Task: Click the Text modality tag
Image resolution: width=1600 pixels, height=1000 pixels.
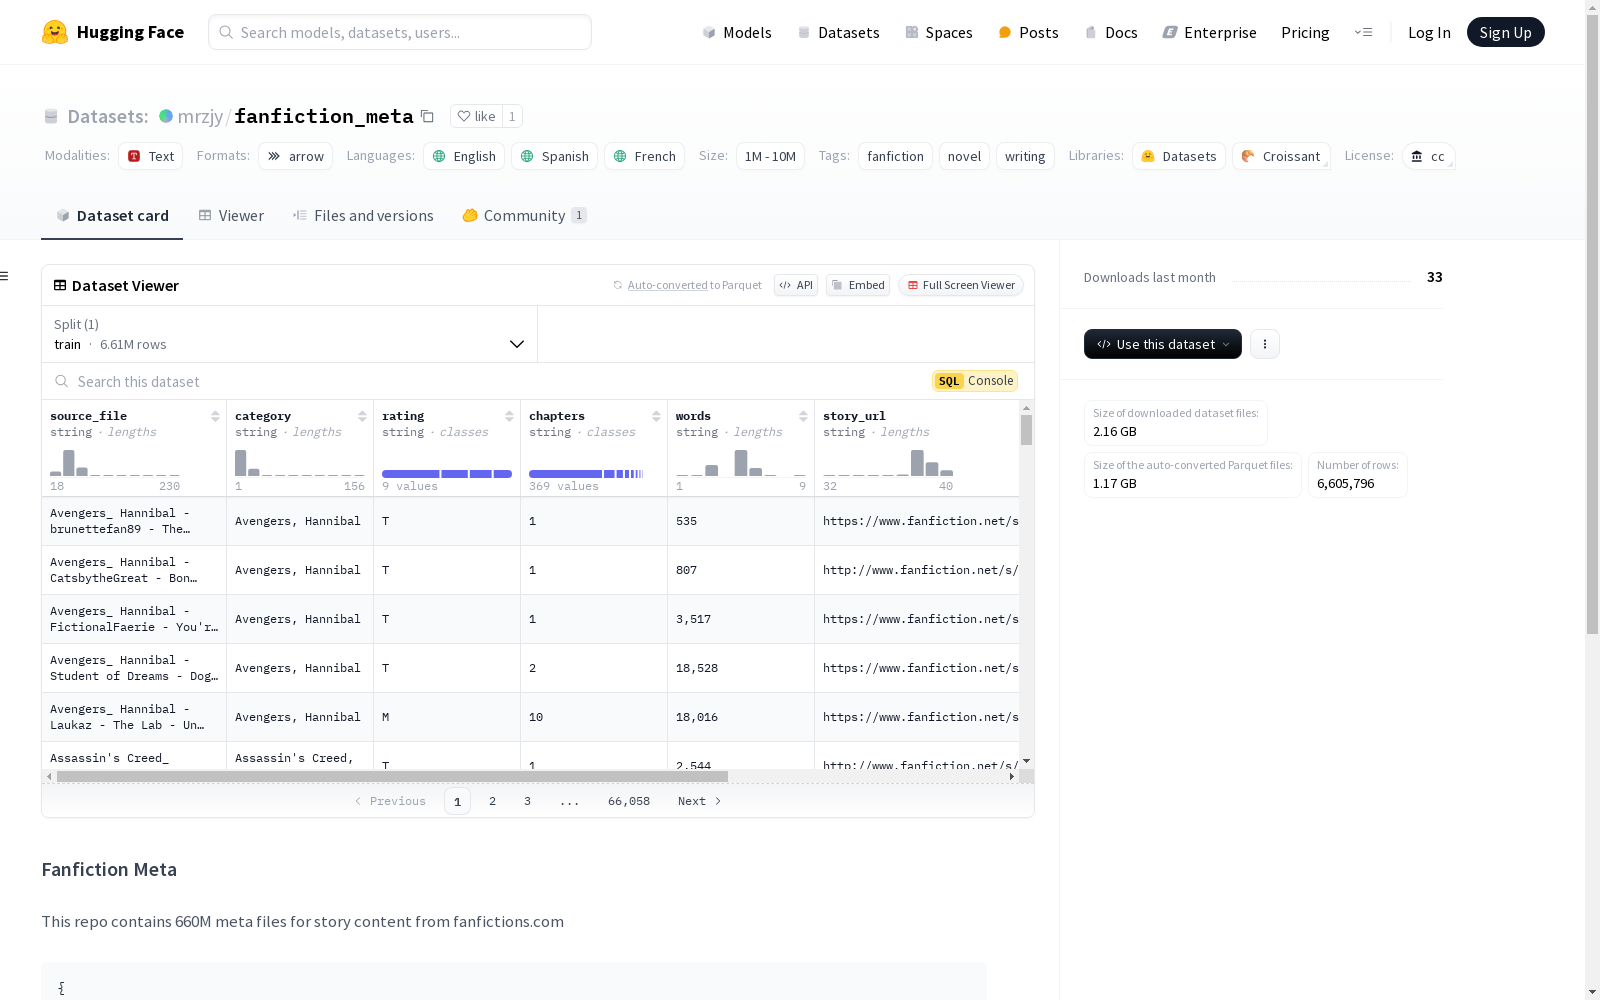Action: pos(151,156)
